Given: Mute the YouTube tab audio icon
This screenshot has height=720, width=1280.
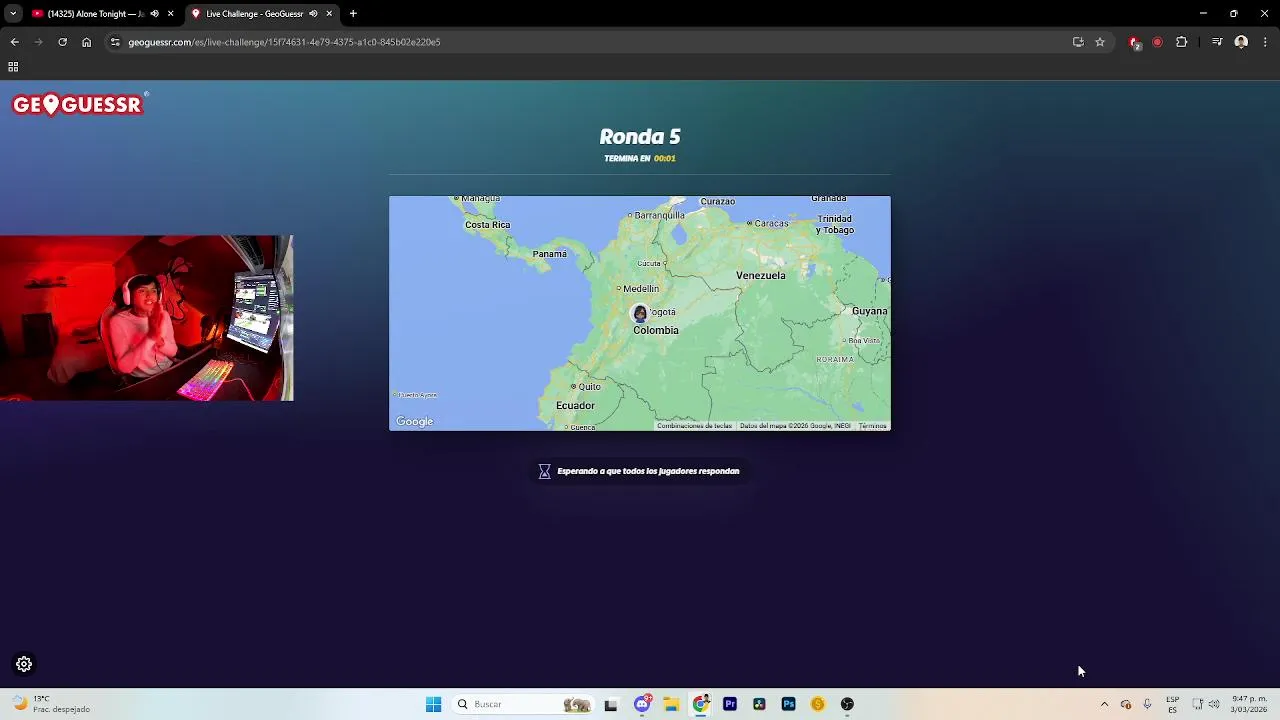Looking at the screenshot, I should pos(154,14).
